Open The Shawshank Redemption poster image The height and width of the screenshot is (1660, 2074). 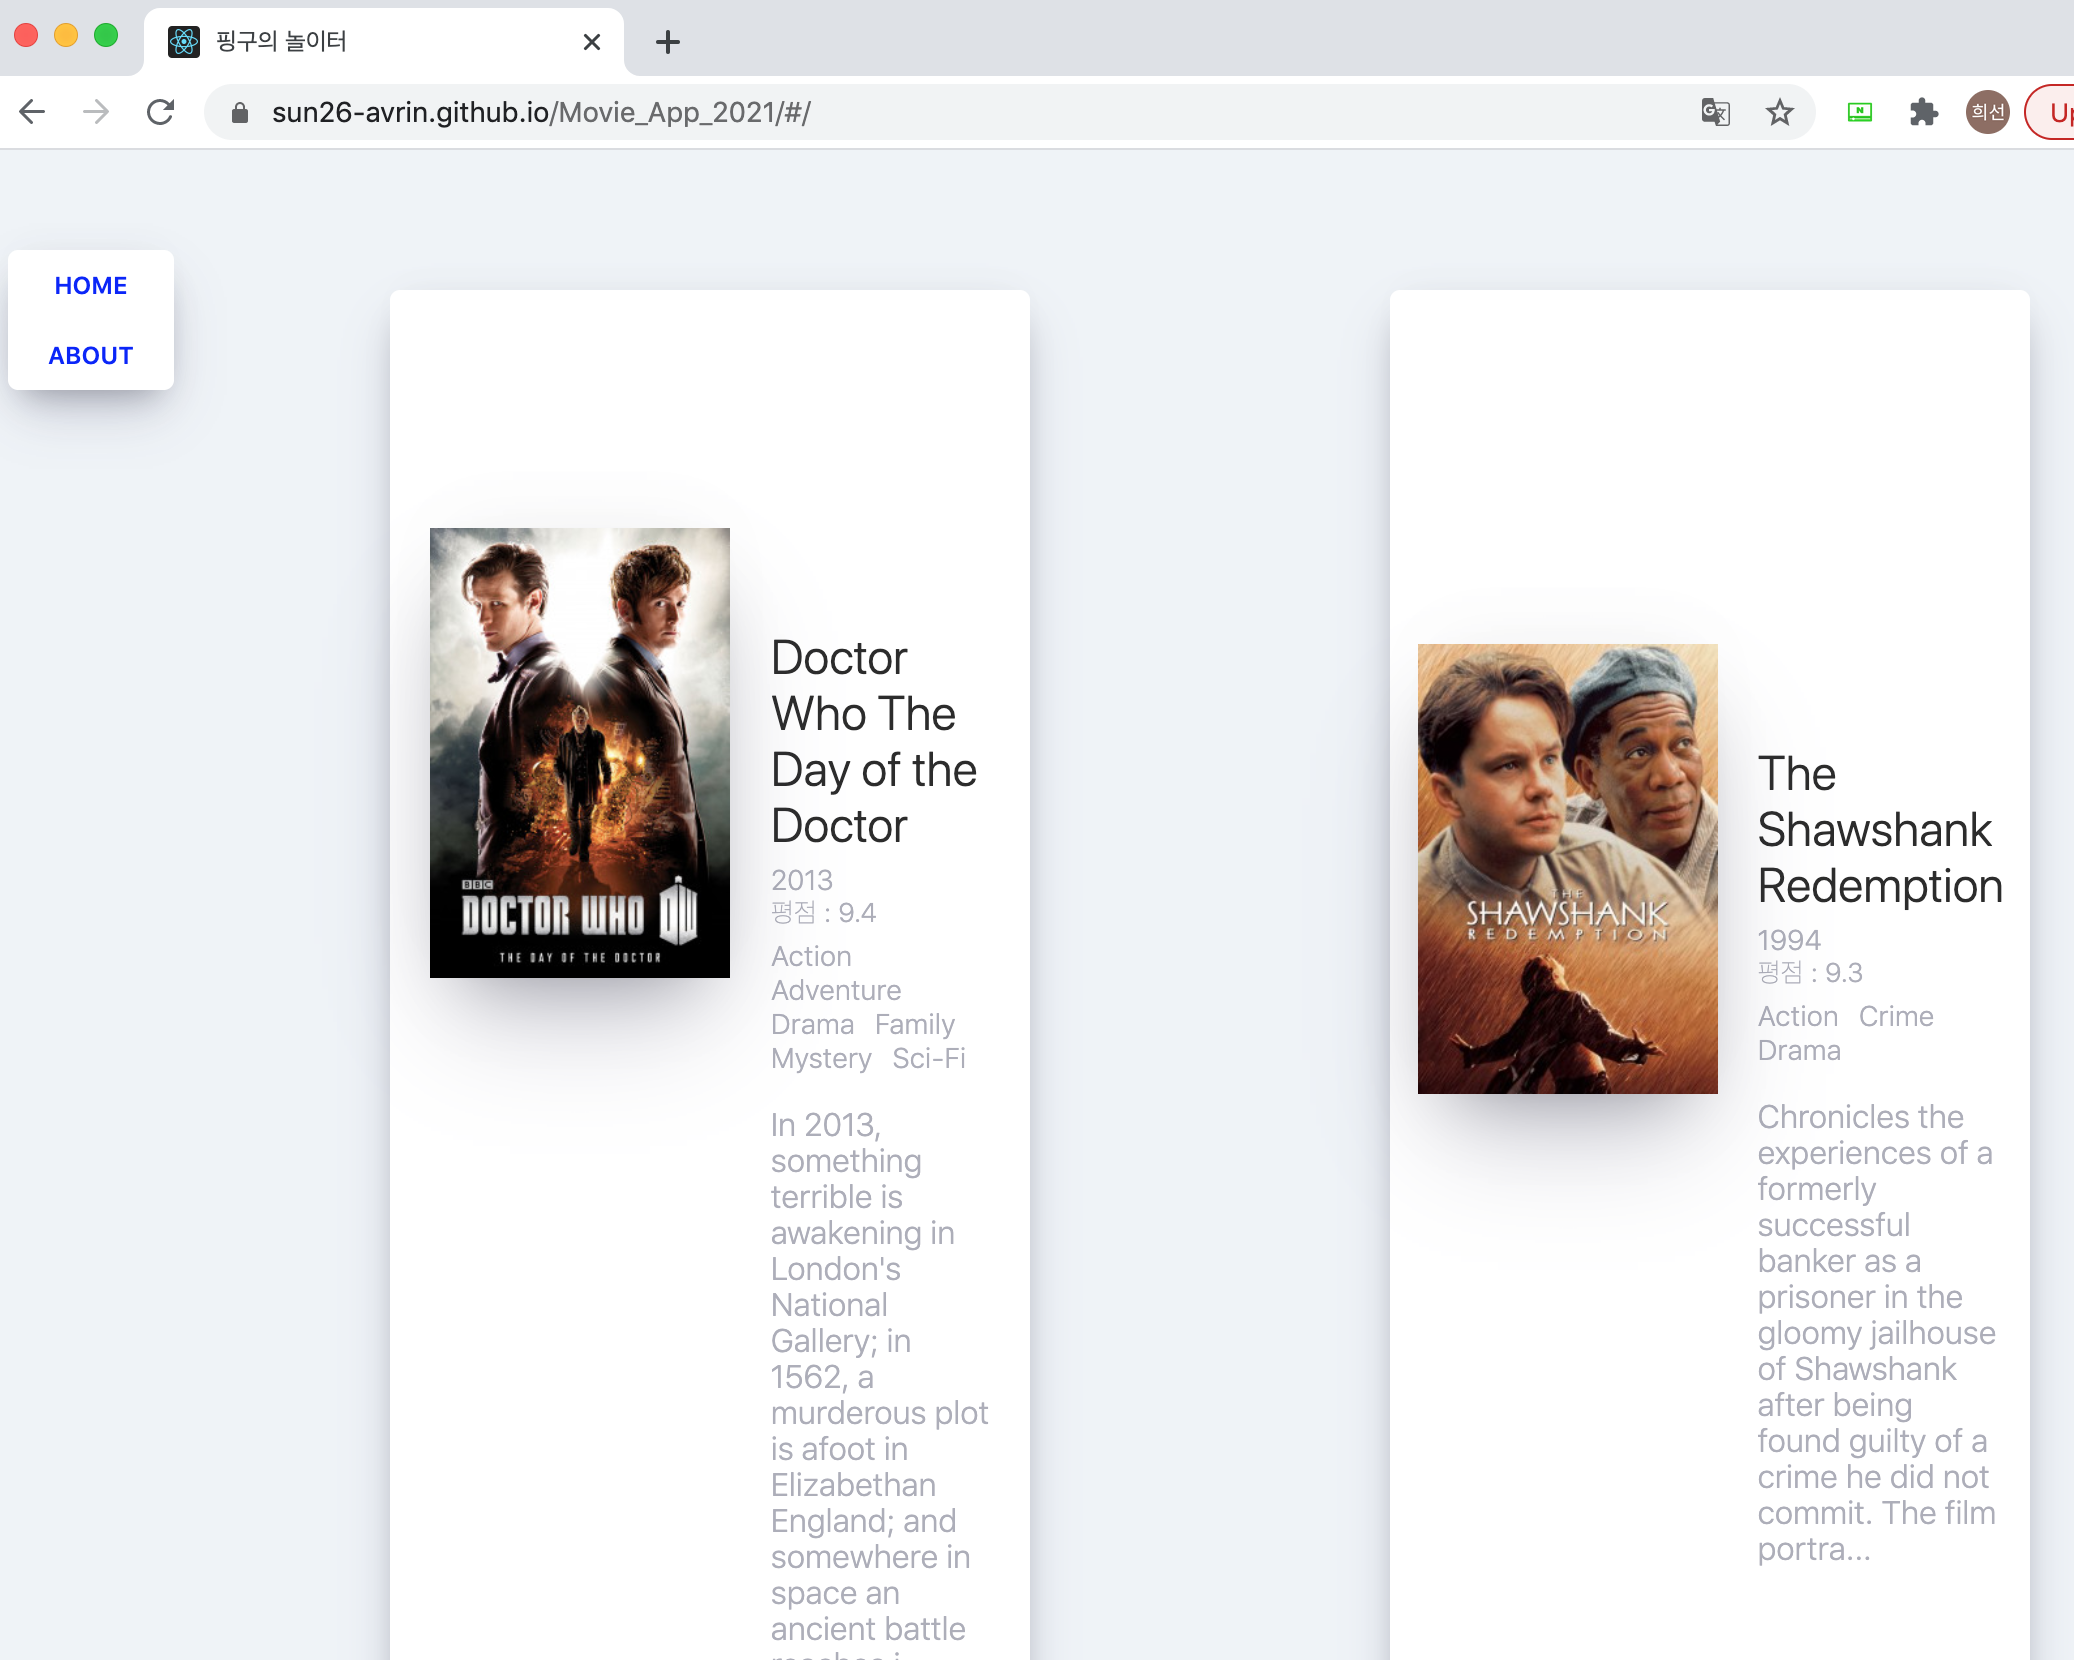pyautogui.click(x=1567, y=869)
